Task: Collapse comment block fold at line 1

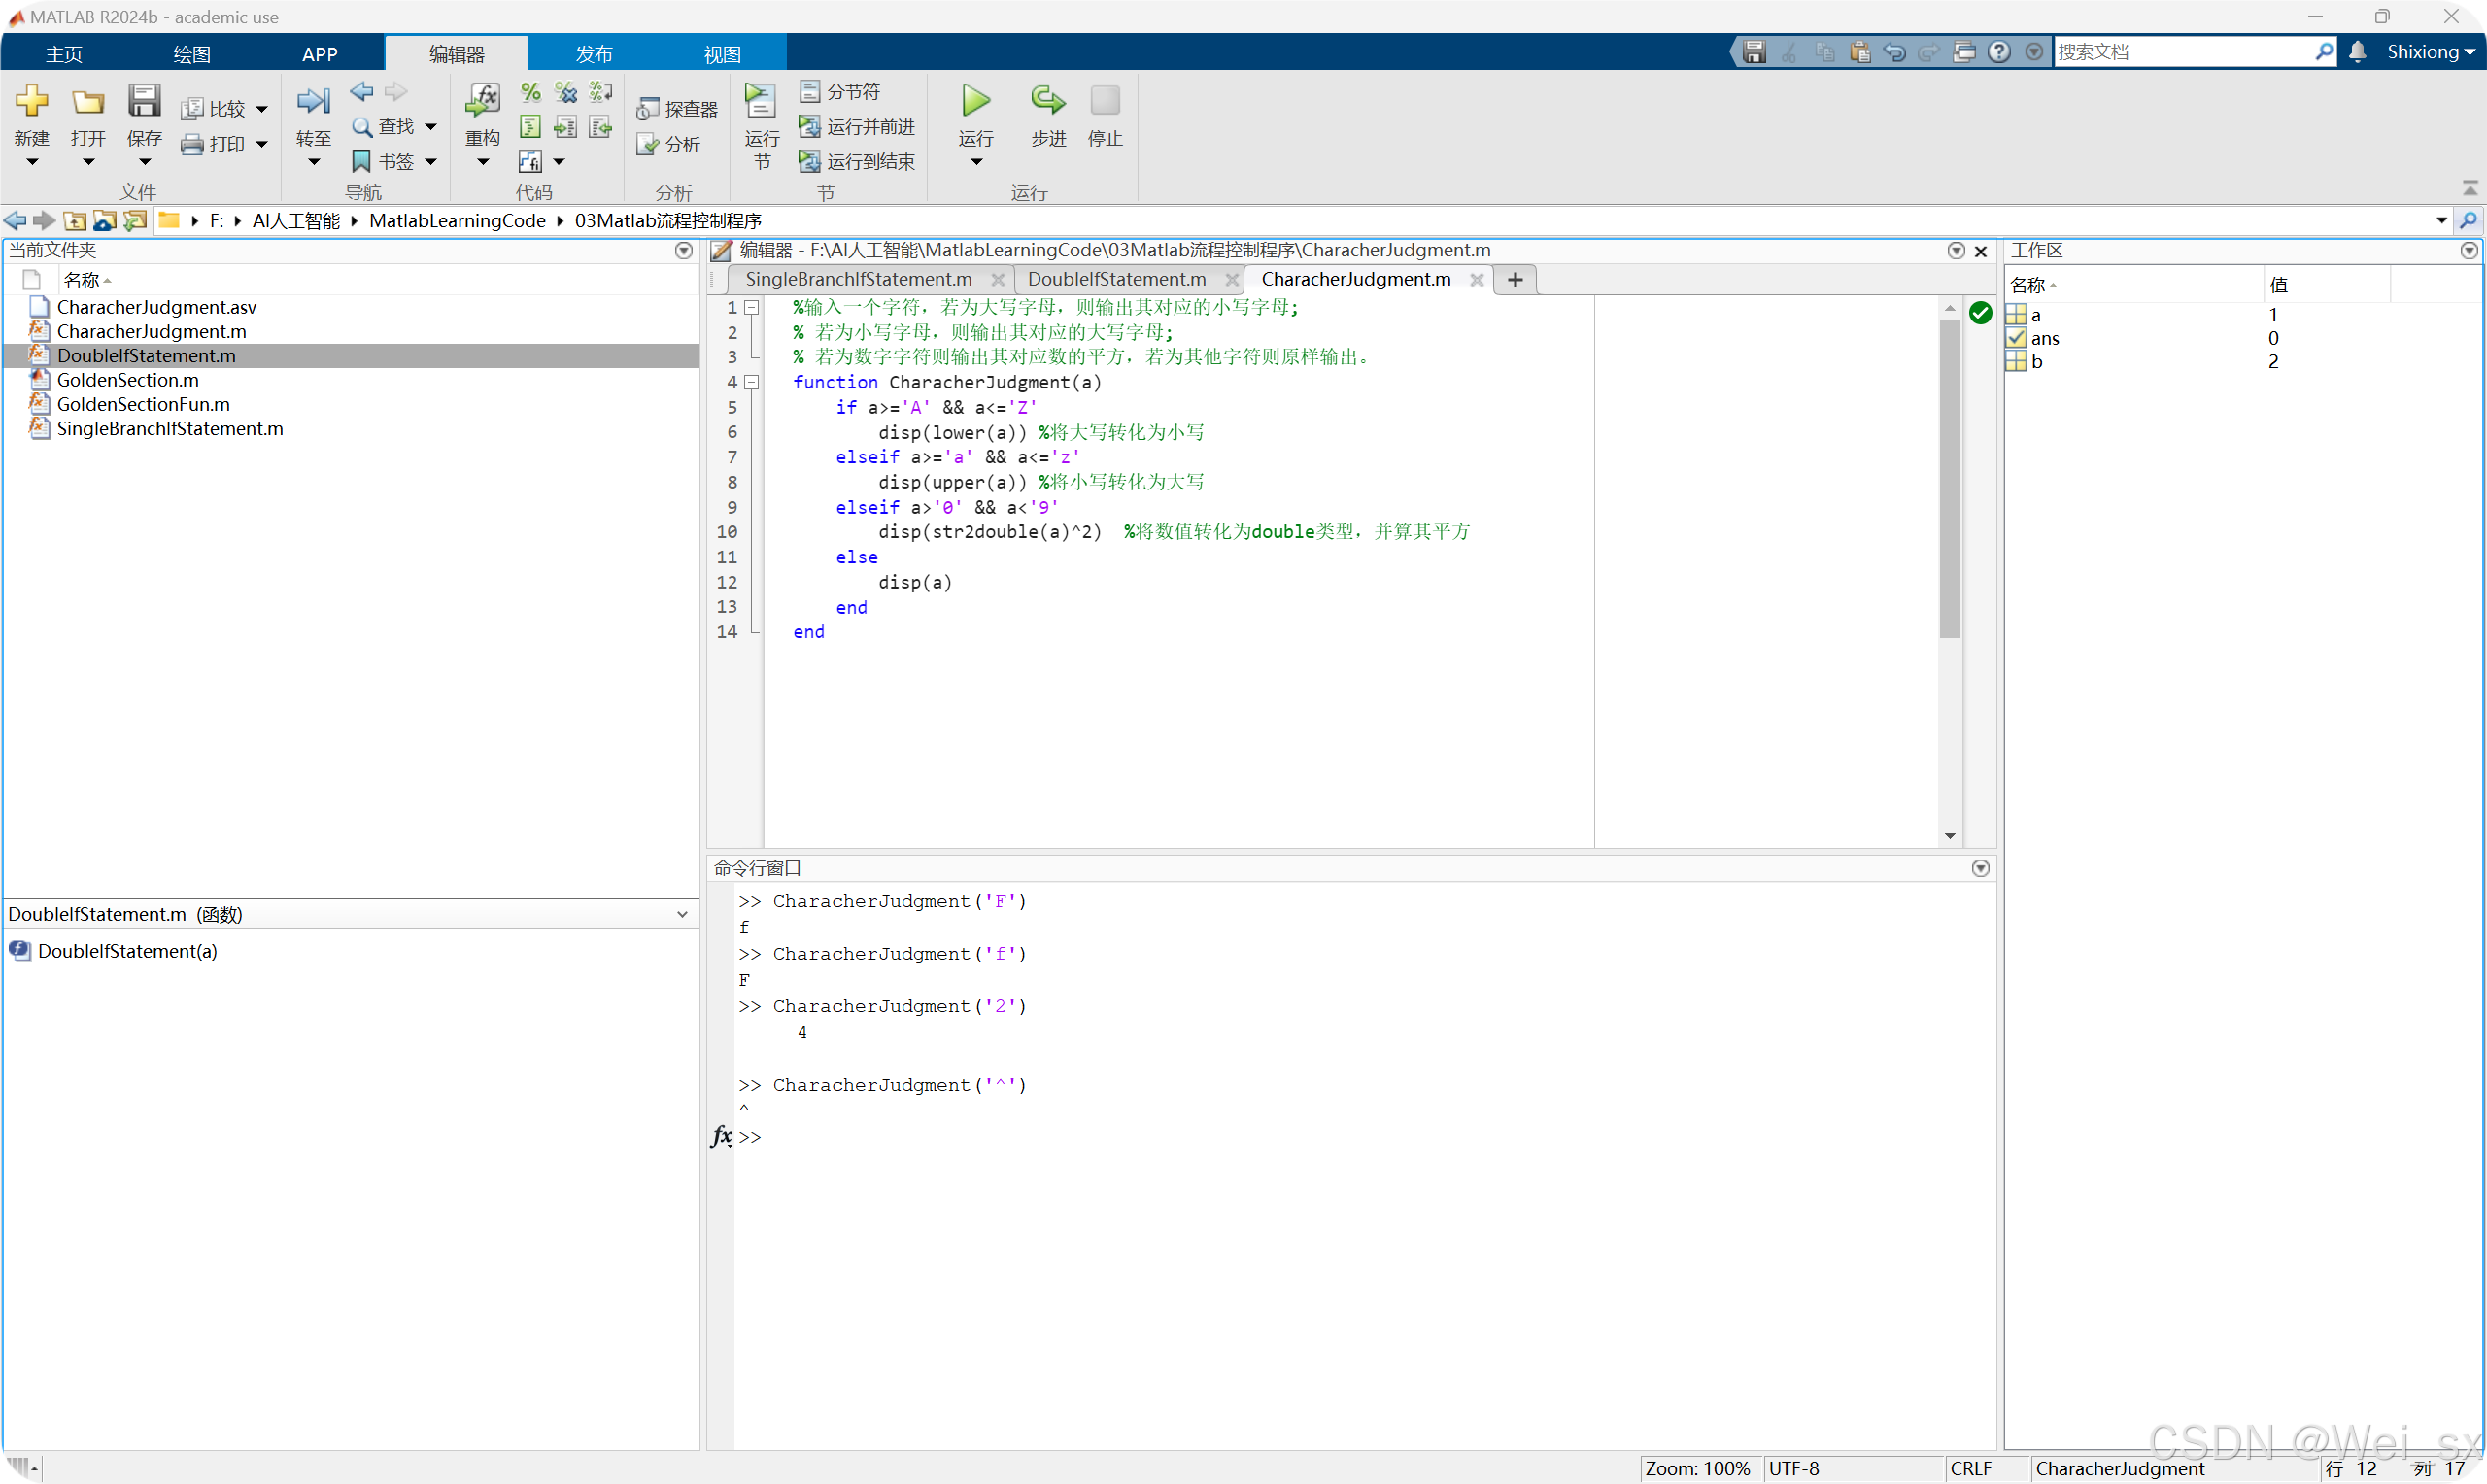Action: [752, 308]
